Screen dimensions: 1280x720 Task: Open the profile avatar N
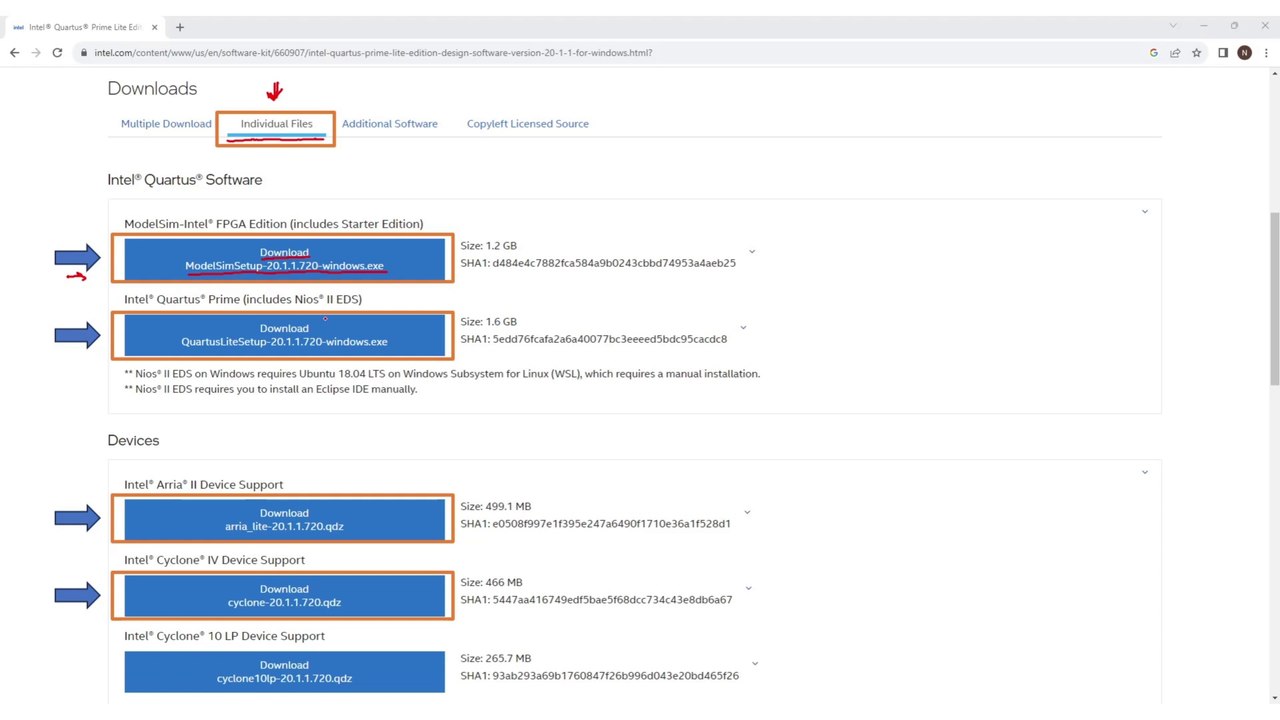1244,53
